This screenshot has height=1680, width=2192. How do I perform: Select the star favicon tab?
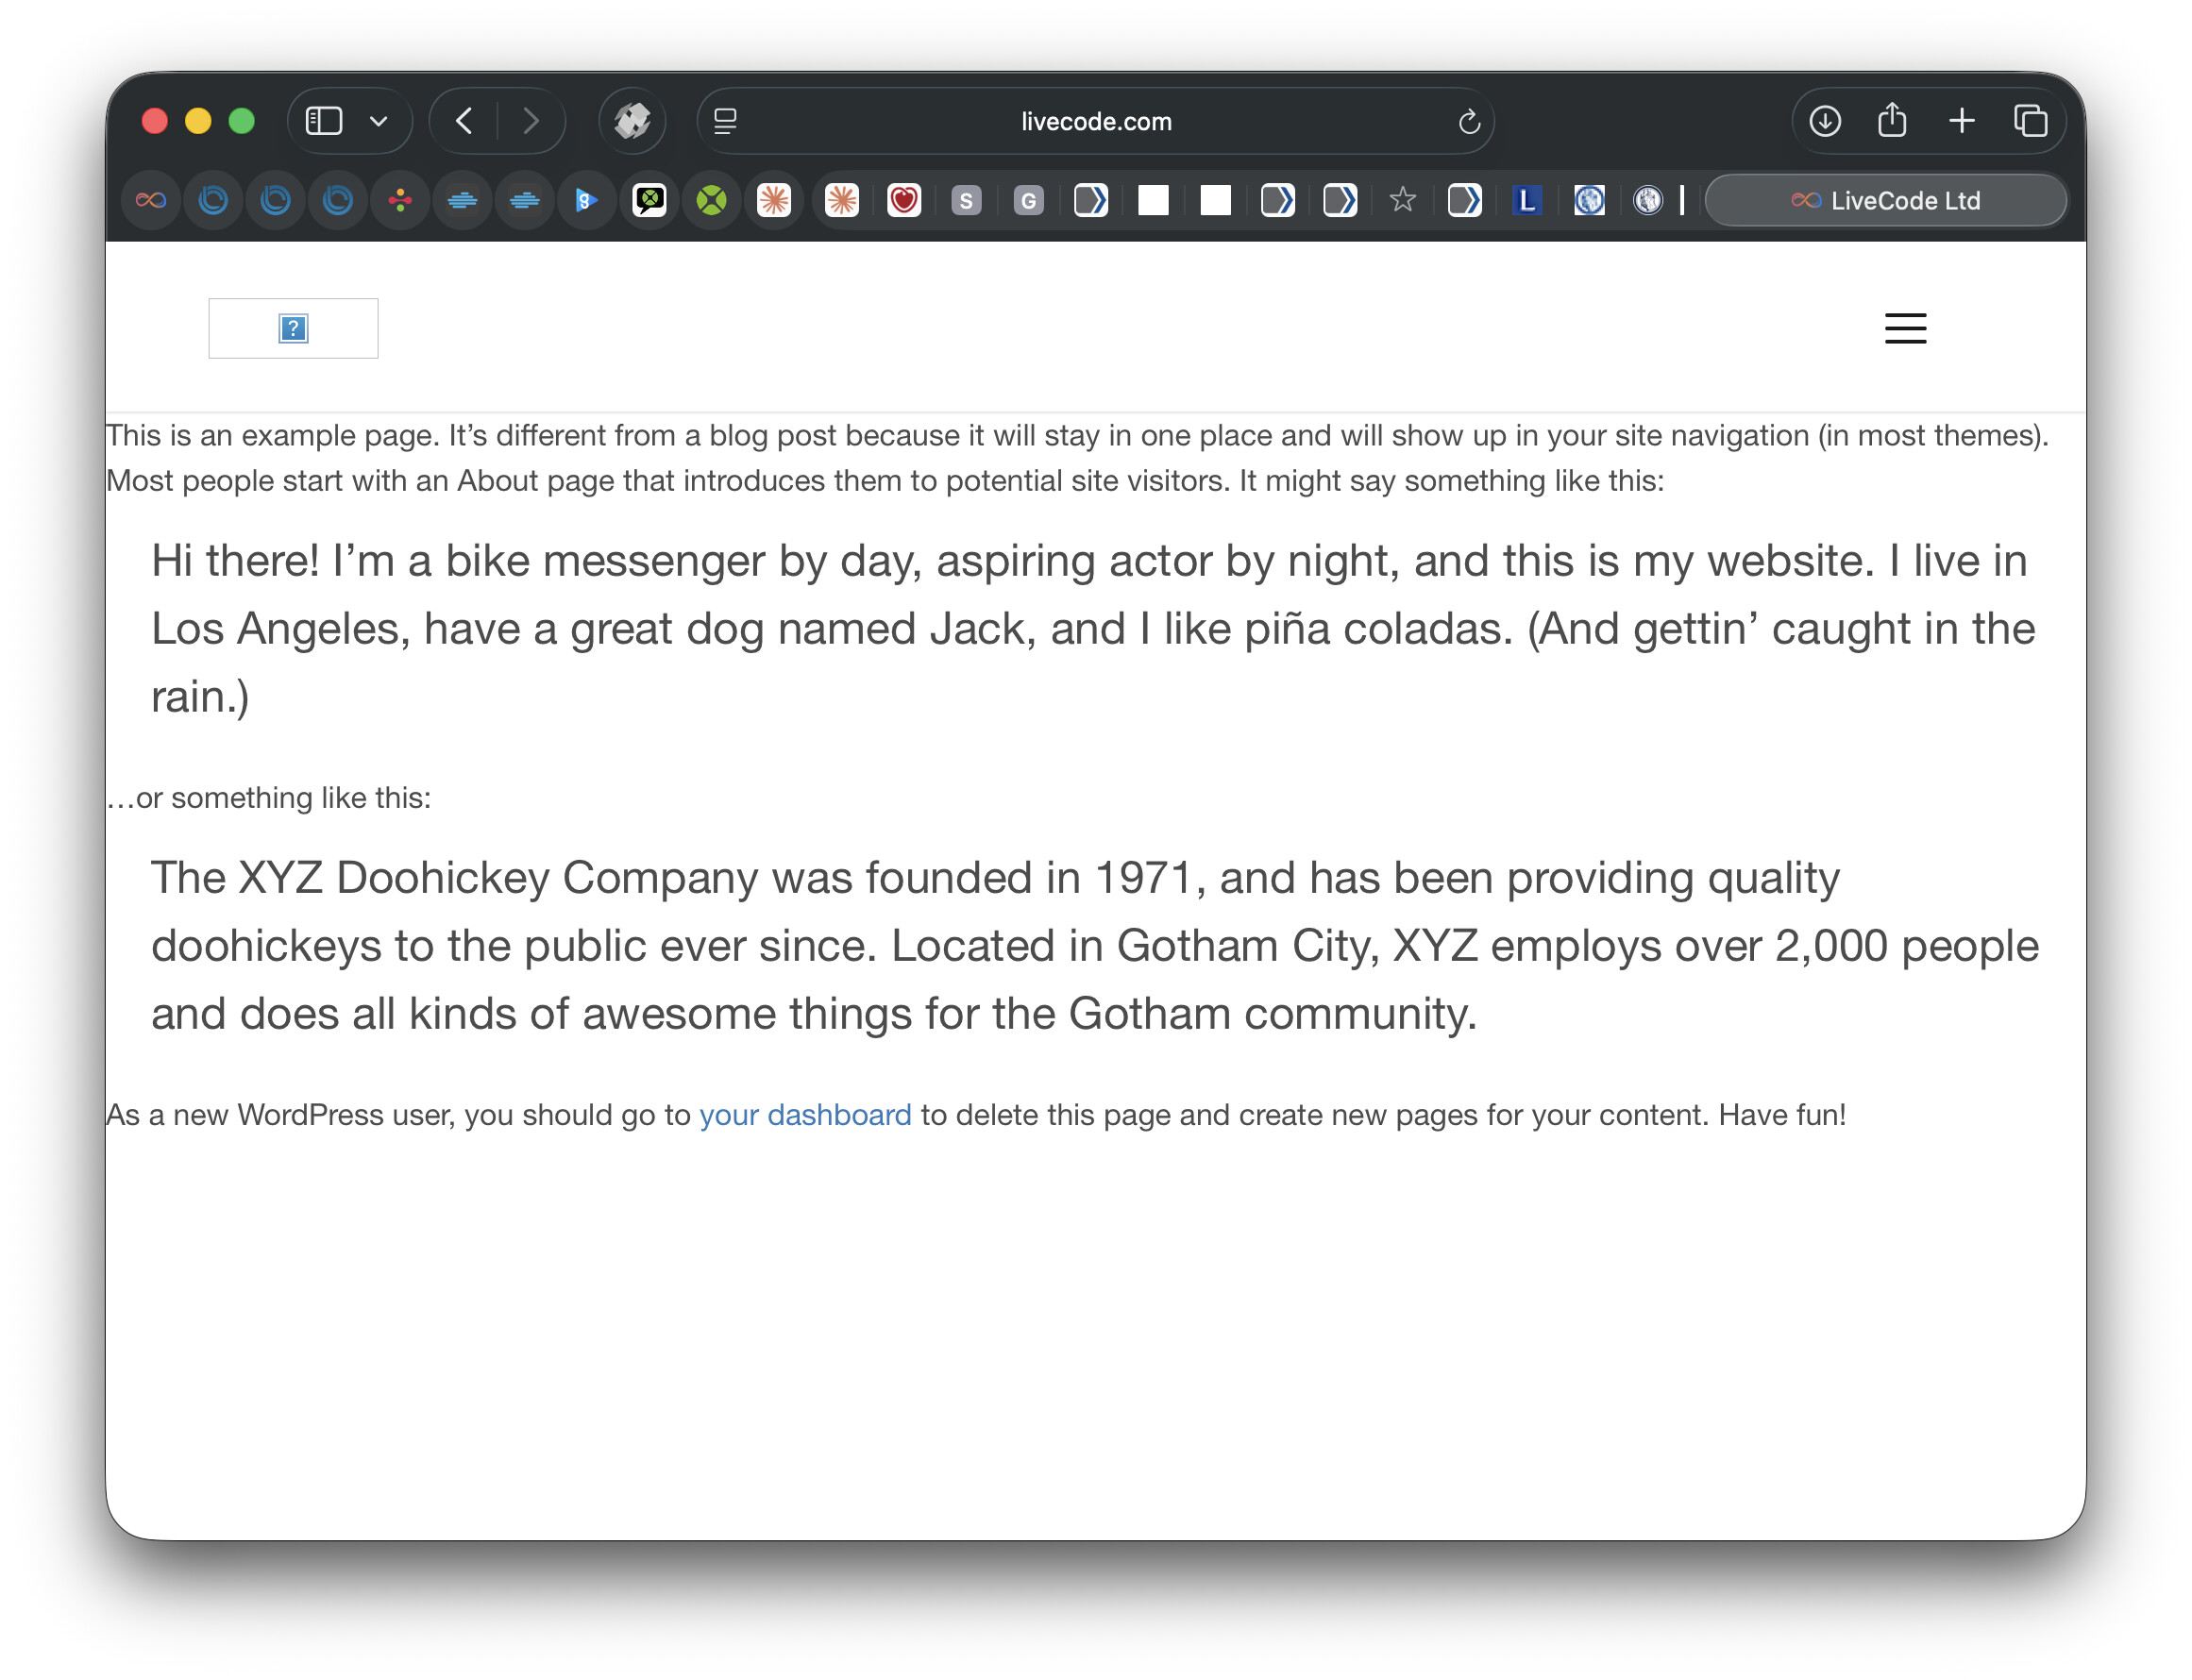[1402, 200]
